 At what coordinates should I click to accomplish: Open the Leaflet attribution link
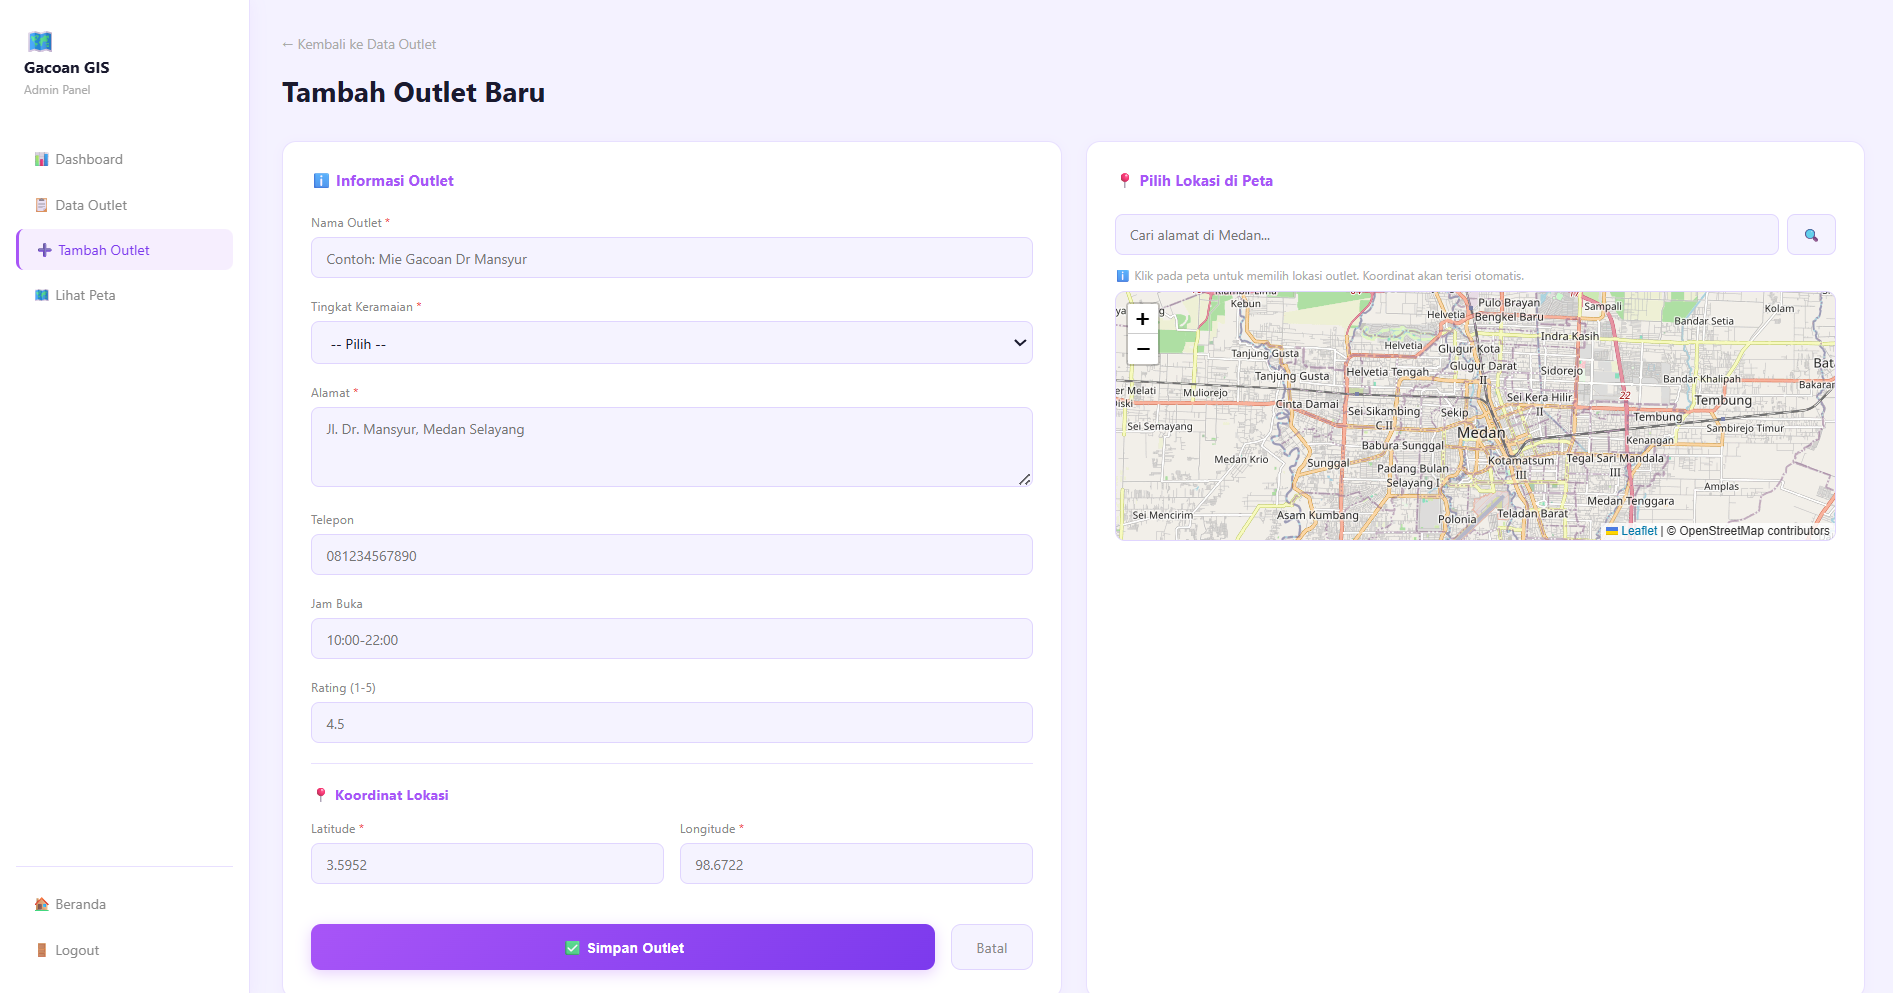click(x=1638, y=531)
